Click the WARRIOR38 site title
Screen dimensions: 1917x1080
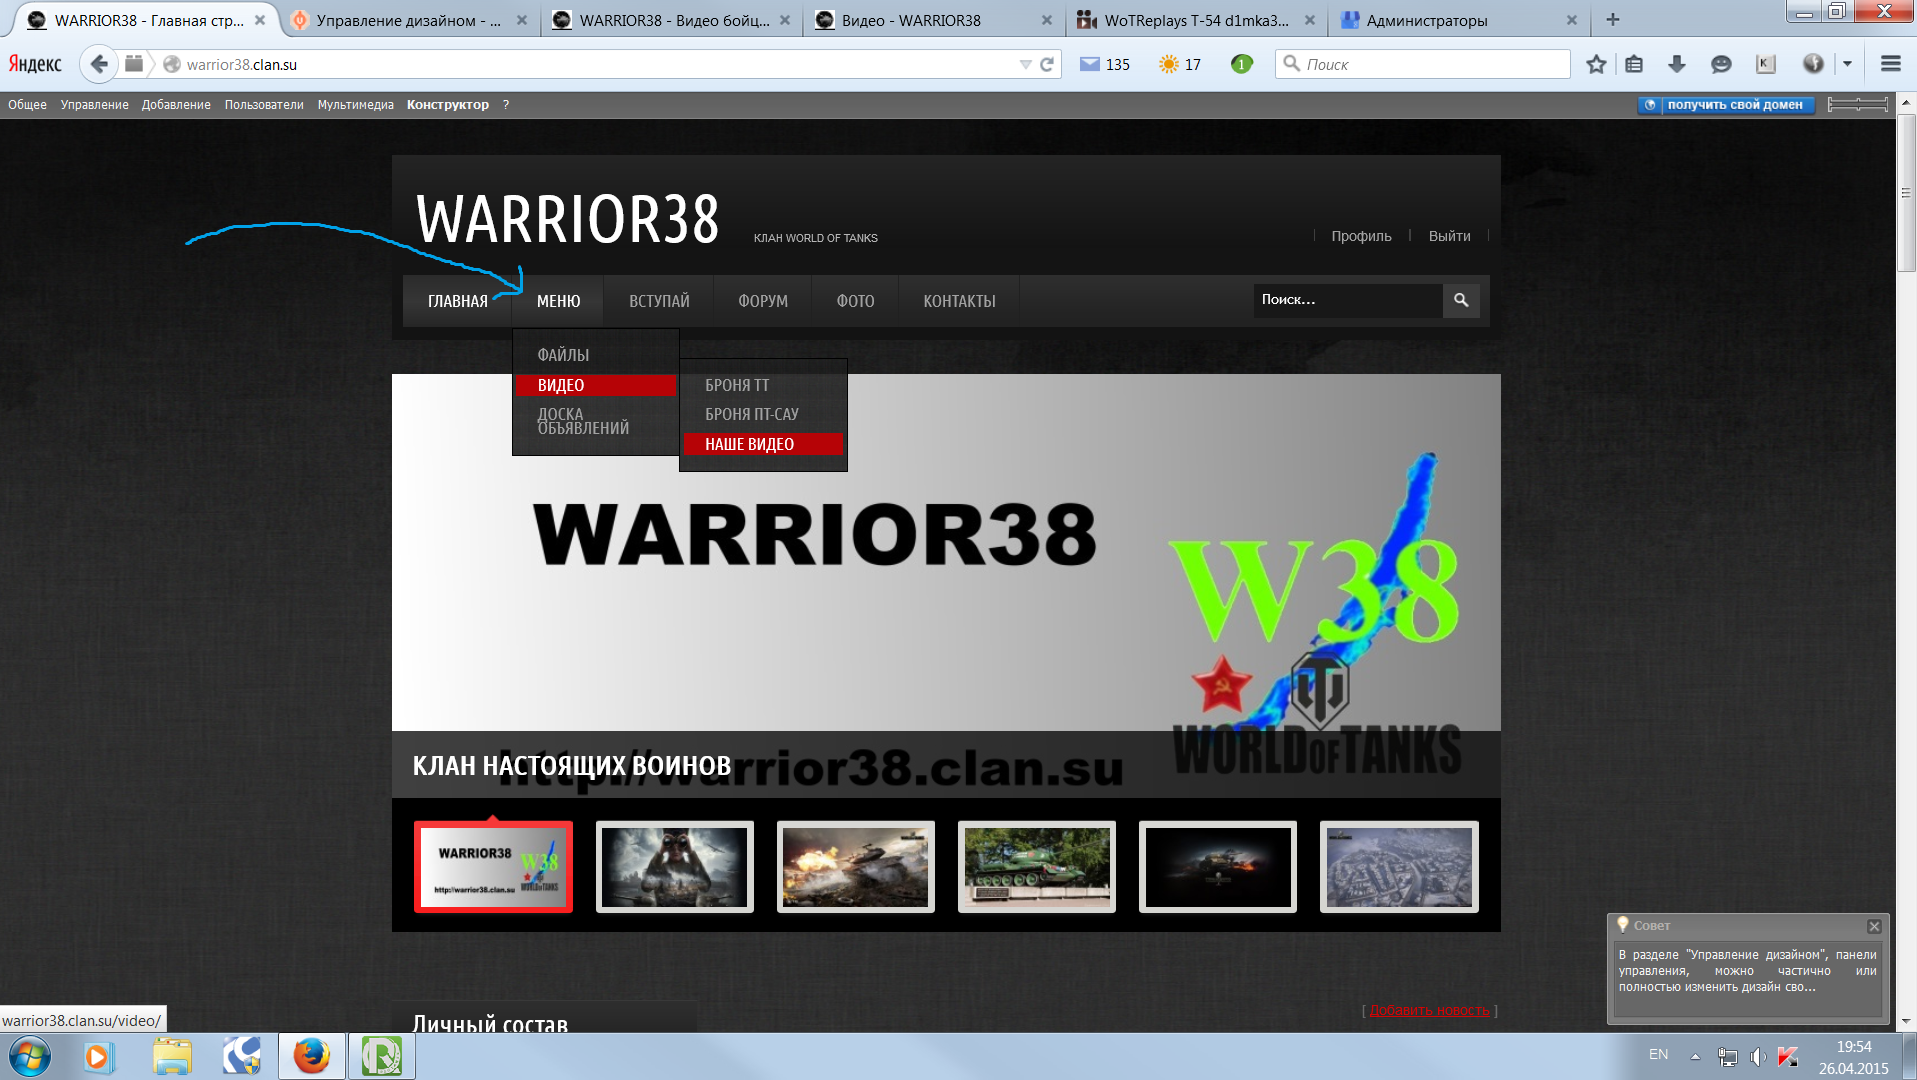coord(567,219)
